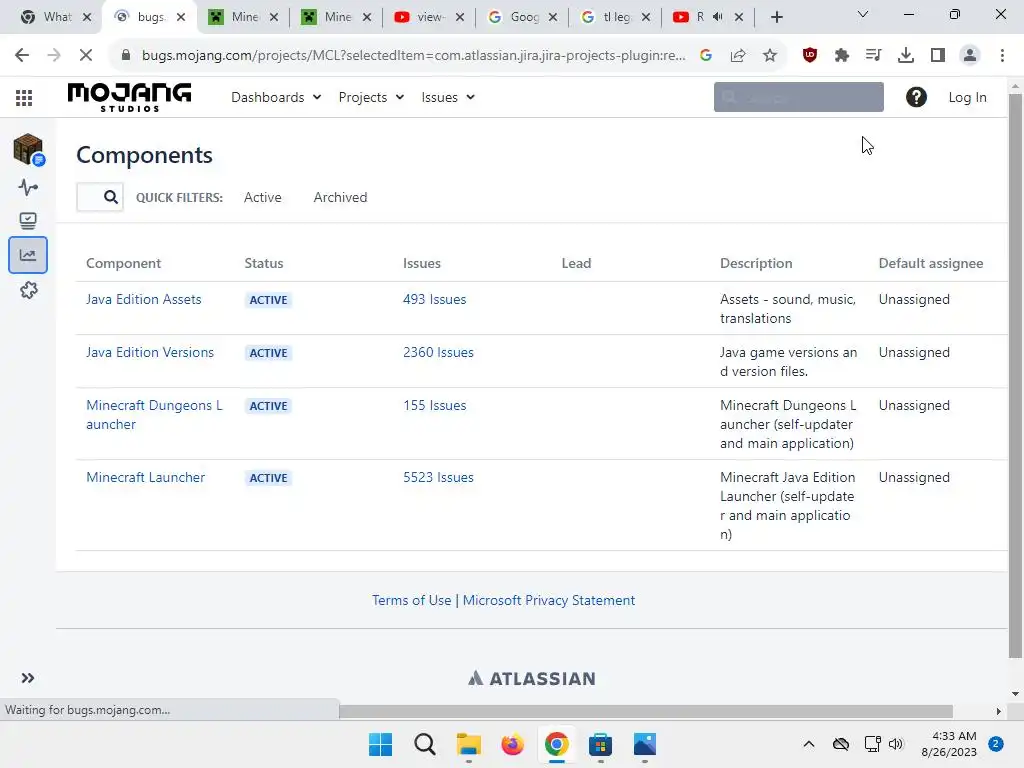Image resolution: width=1024 pixels, height=768 pixels.
Task: View the 2360 Issues link
Action: tap(438, 352)
